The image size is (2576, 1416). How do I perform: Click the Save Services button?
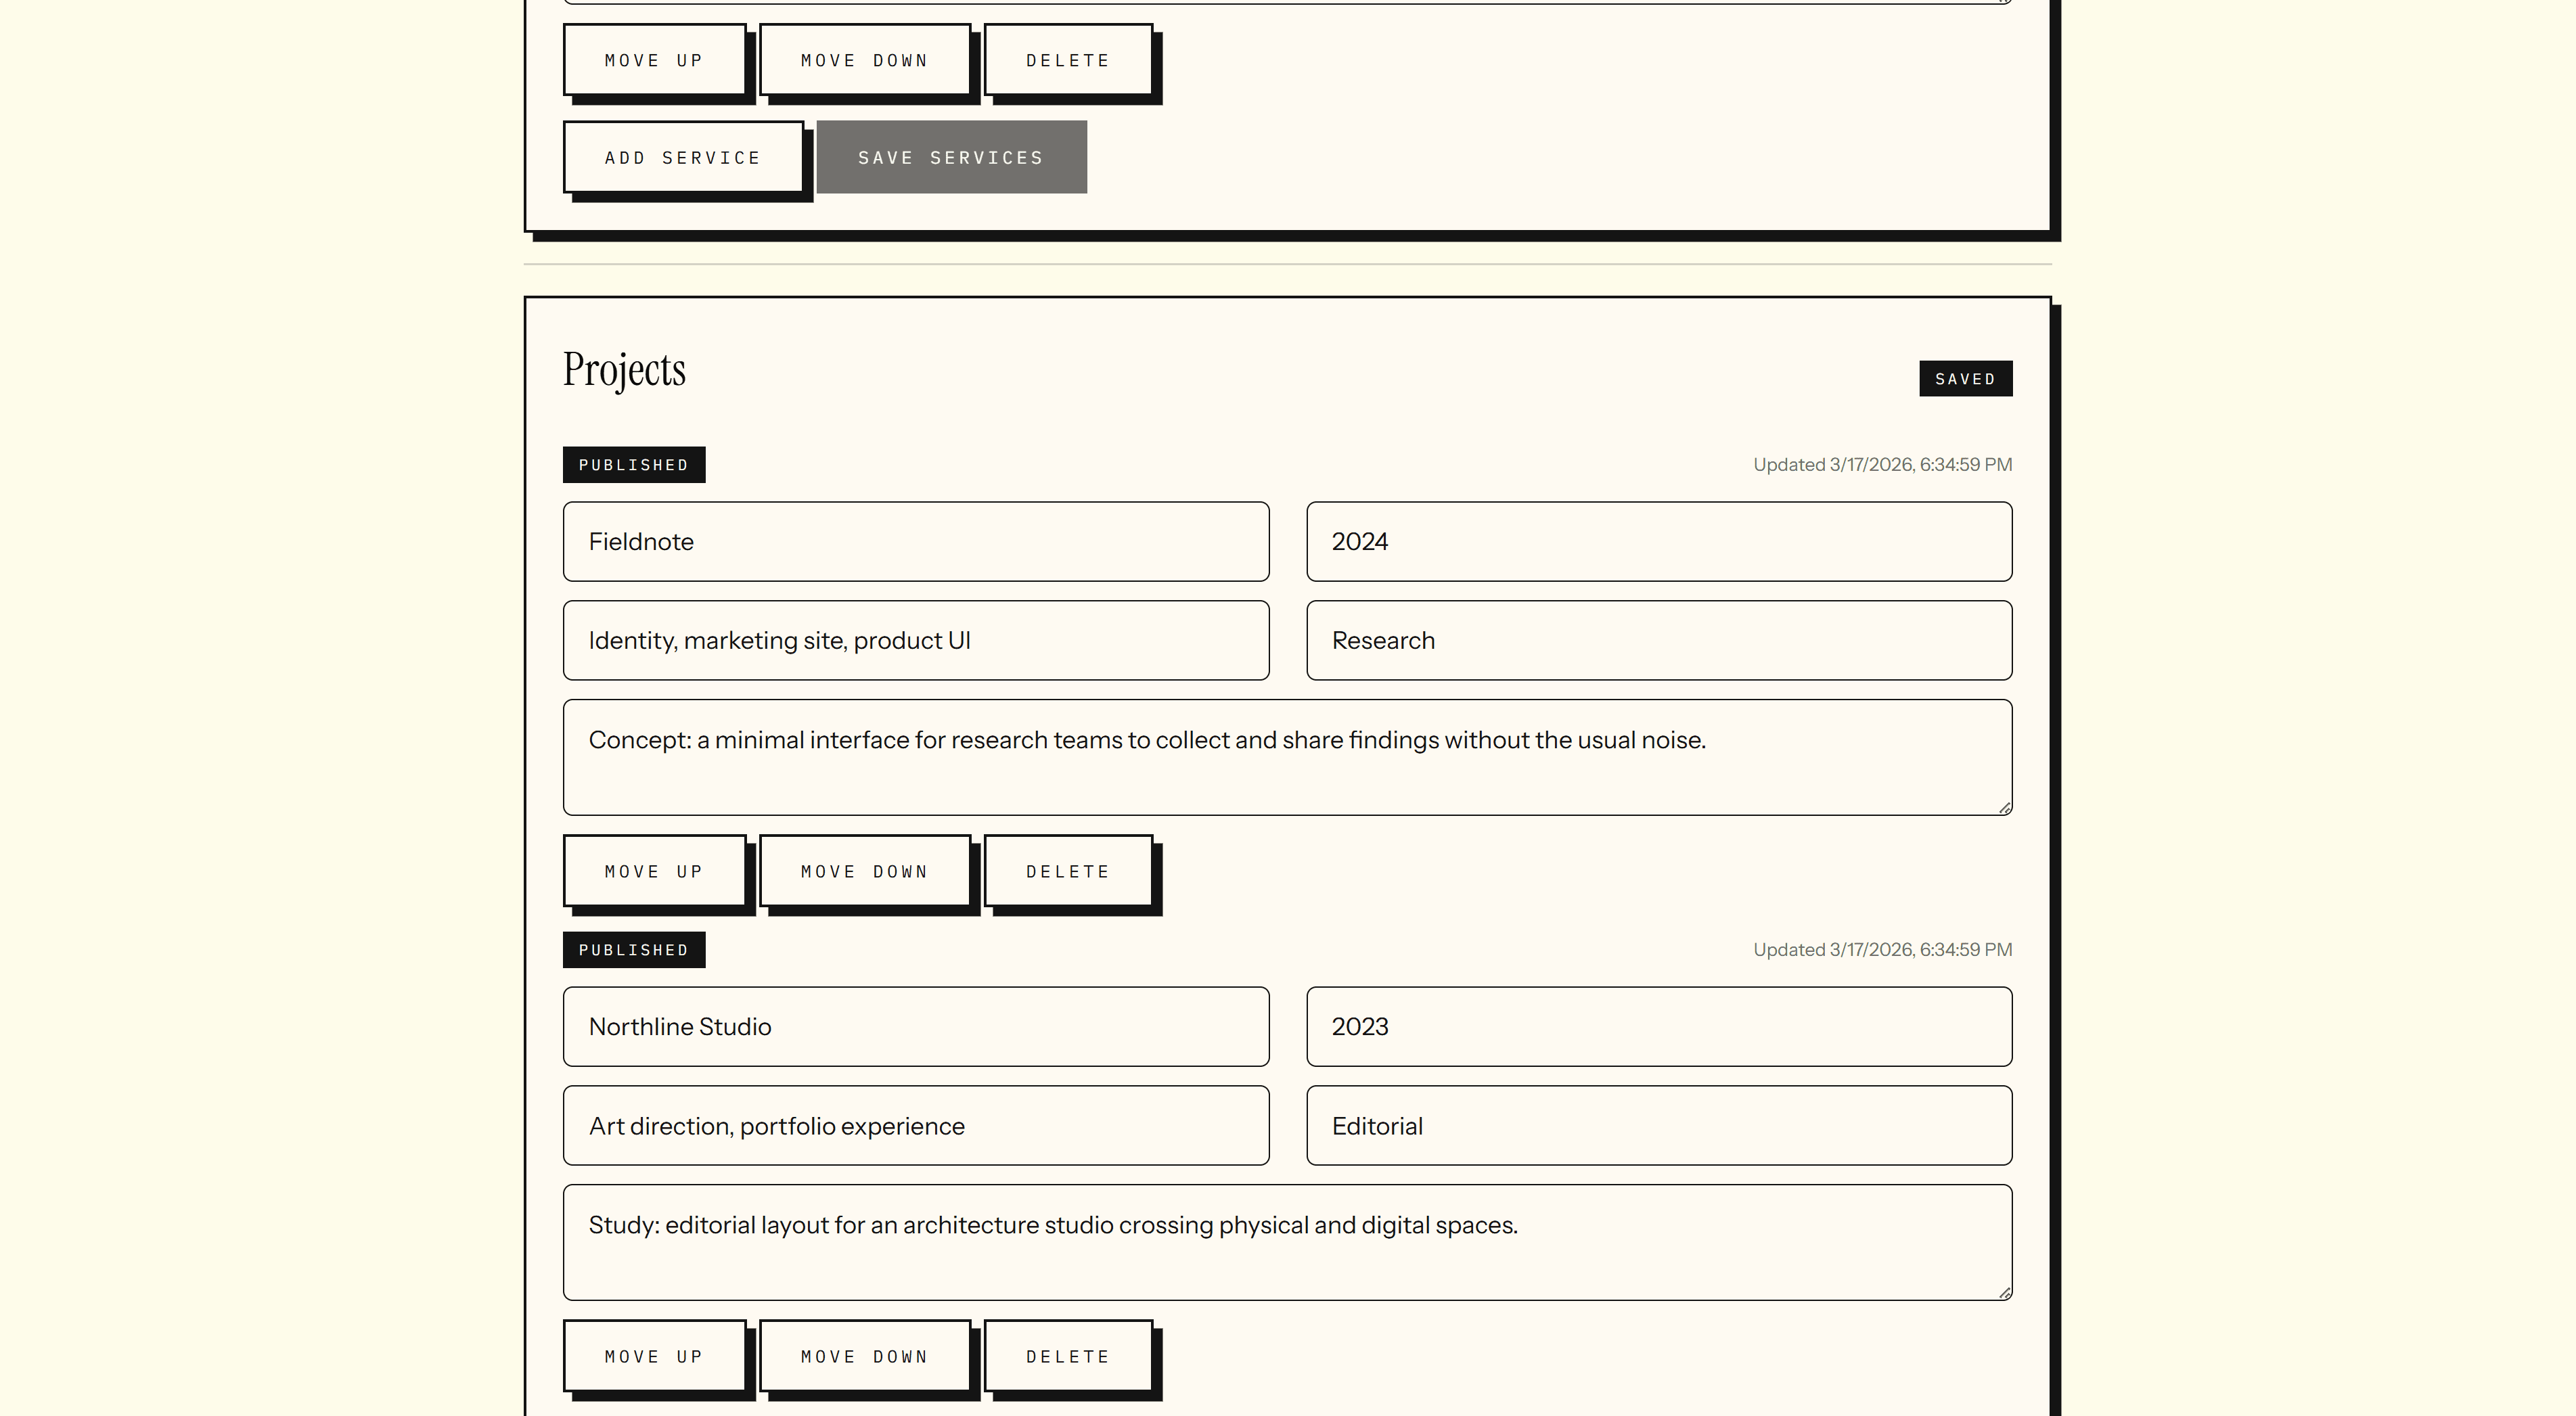coord(950,157)
